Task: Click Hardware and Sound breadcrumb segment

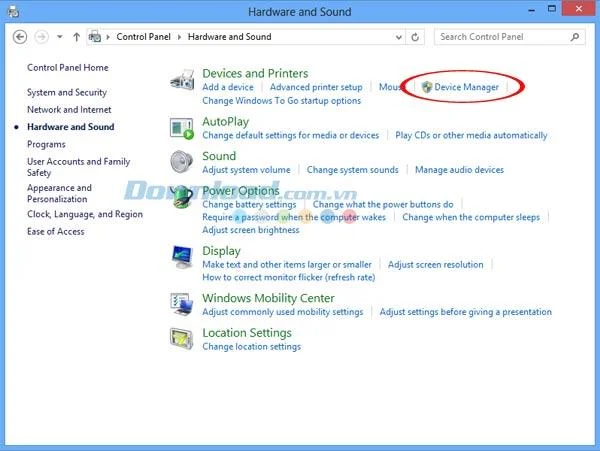Action: coord(230,37)
